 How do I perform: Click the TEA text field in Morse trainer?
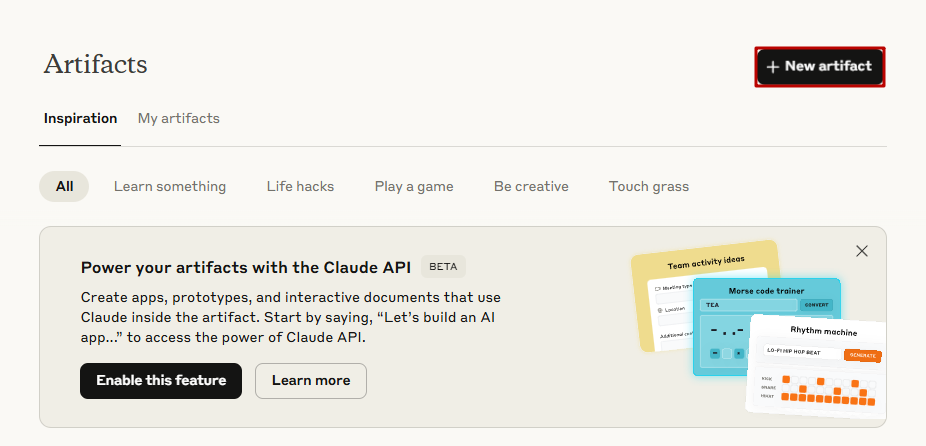pos(749,305)
